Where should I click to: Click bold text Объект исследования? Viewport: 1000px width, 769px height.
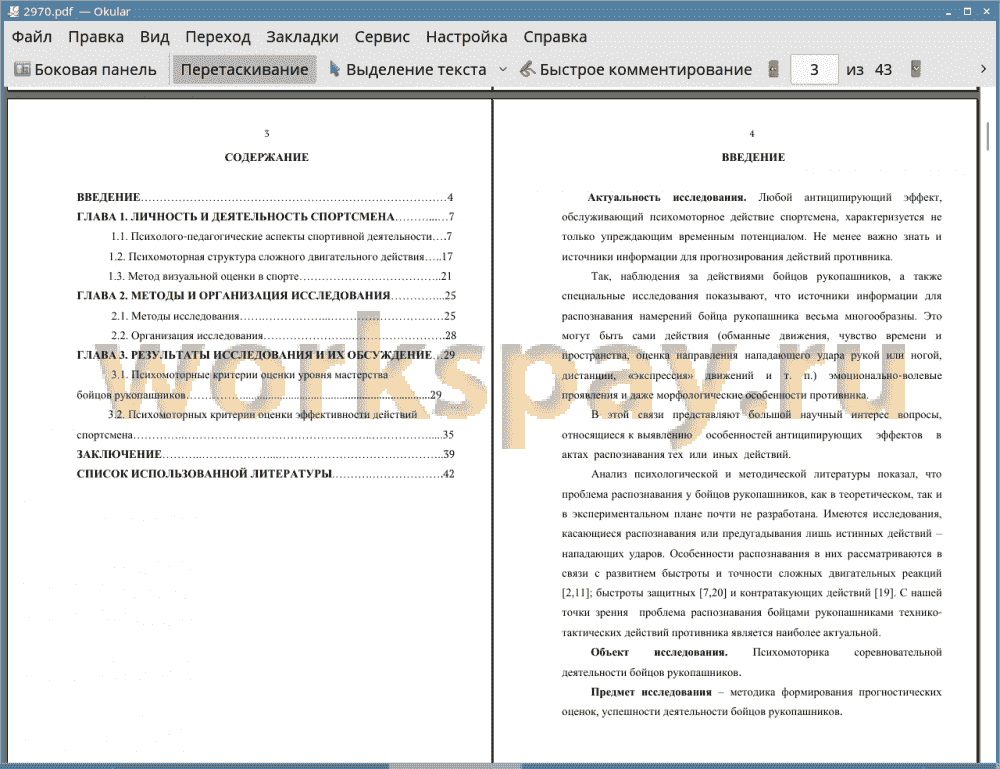659,652
